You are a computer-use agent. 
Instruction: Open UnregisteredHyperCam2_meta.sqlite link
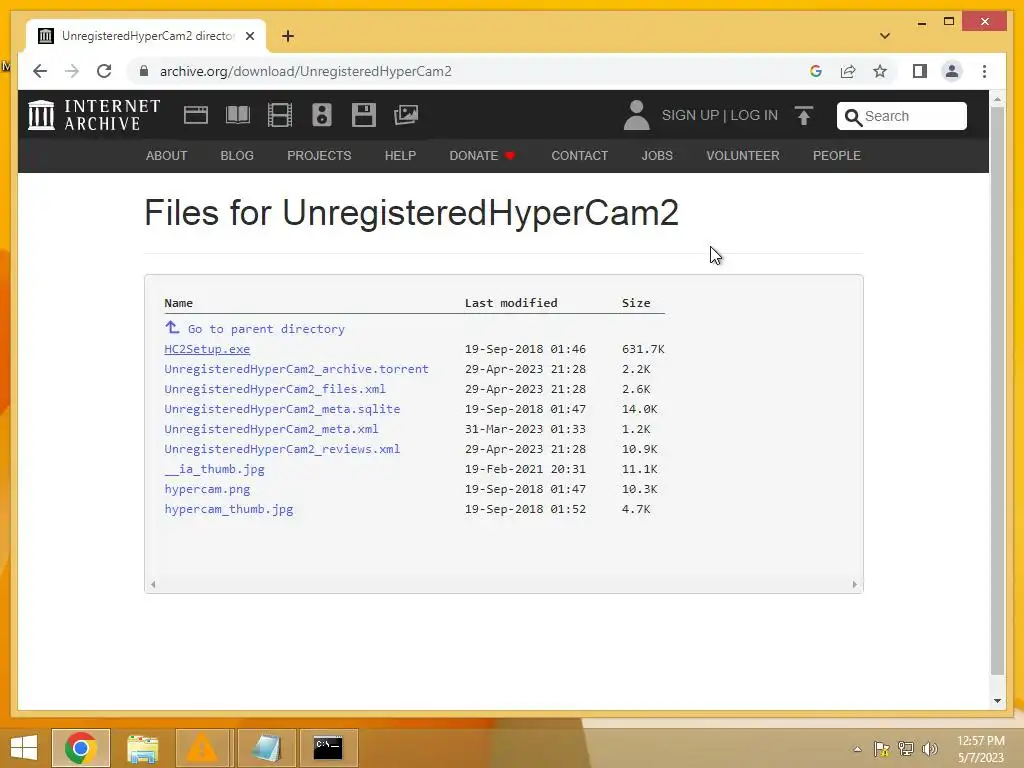282,409
